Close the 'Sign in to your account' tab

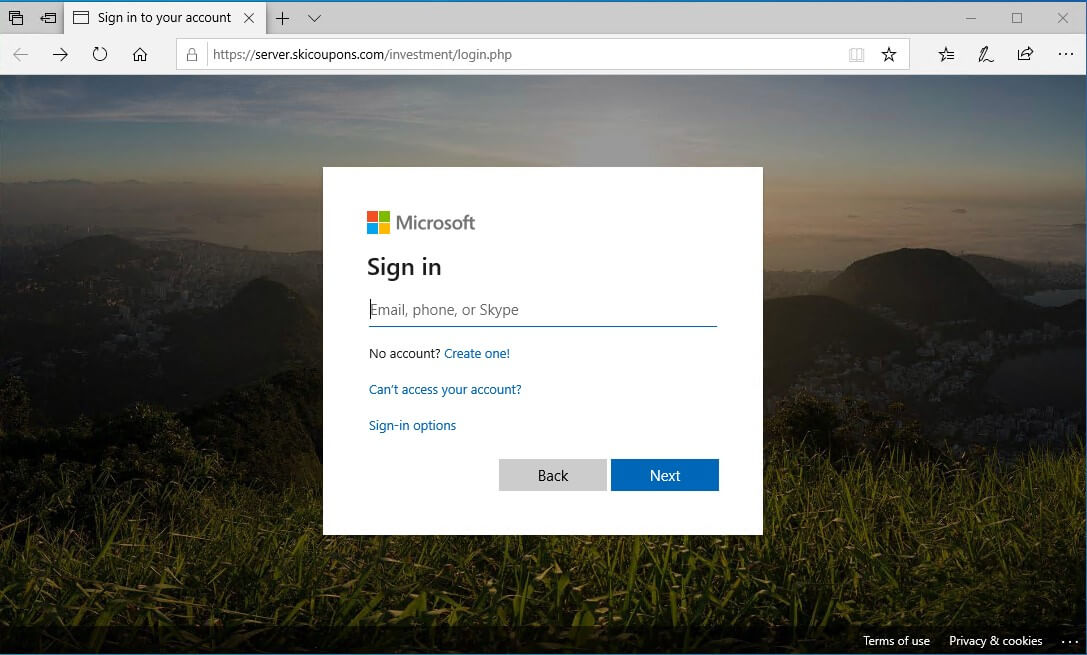pos(249,18)
